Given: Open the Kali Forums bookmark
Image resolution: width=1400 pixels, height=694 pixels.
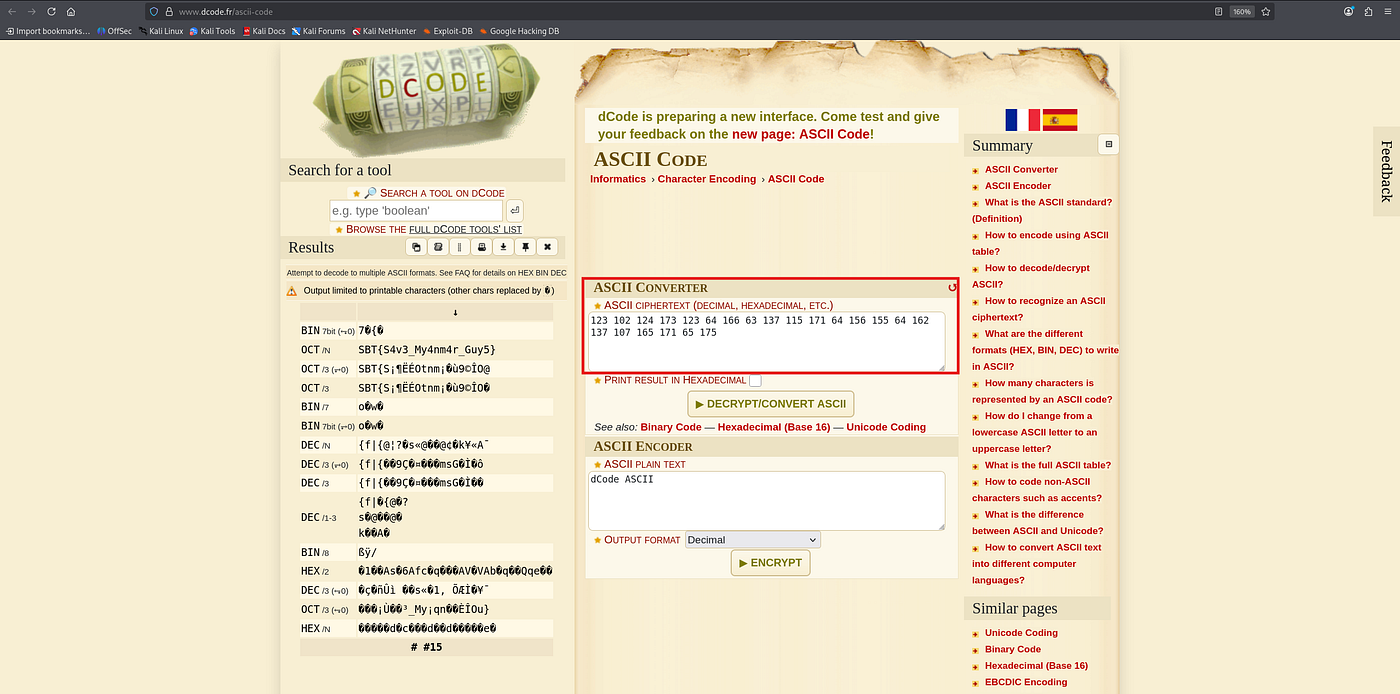Looking at the screenshot, I should point(318,31).
